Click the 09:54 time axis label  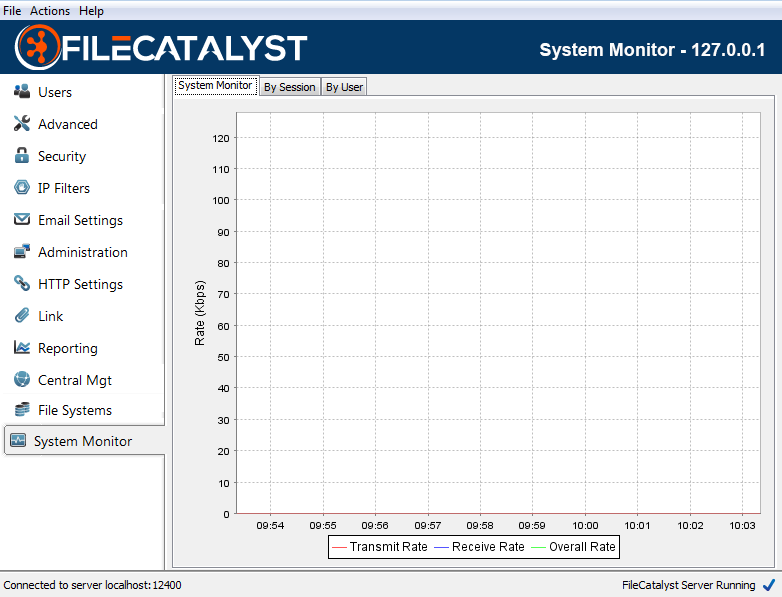(x=270, y=525)
